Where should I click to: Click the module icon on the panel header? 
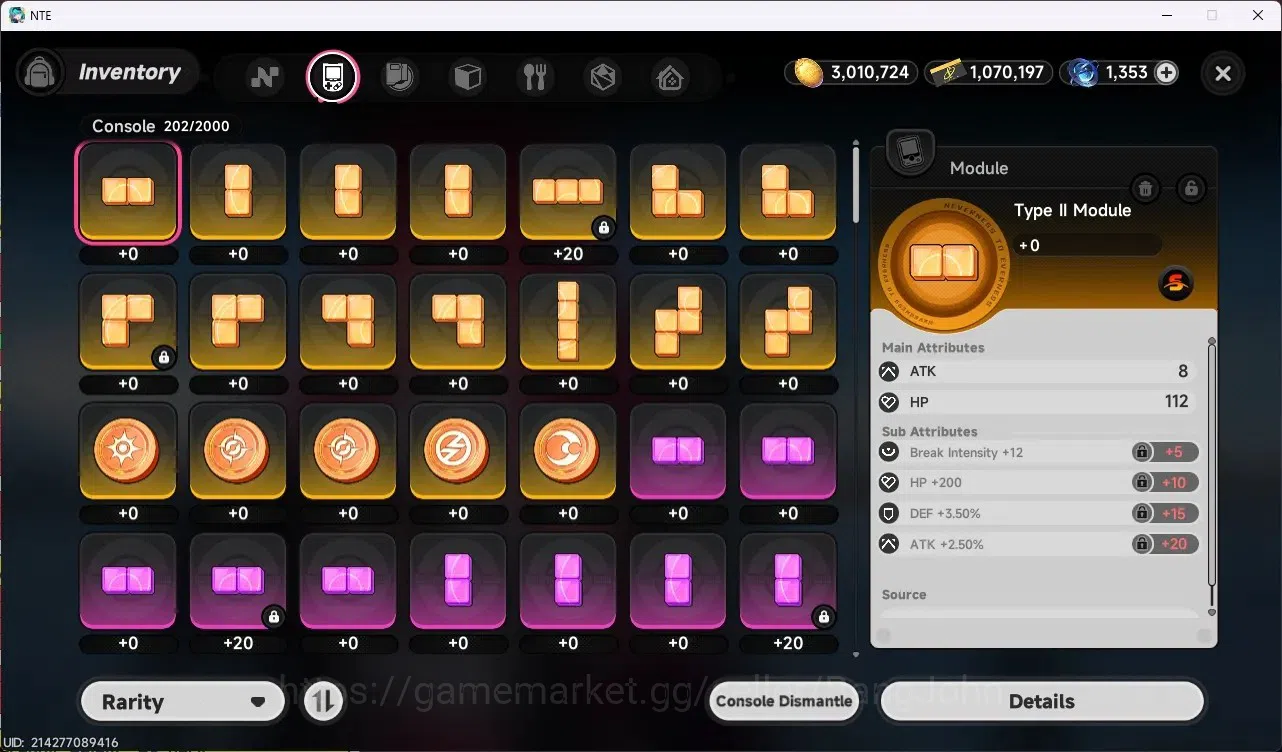[x=910, y=152]
